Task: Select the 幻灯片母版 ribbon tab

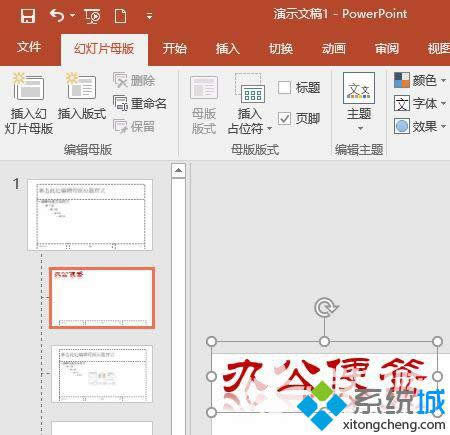Action: coord(104,49)
